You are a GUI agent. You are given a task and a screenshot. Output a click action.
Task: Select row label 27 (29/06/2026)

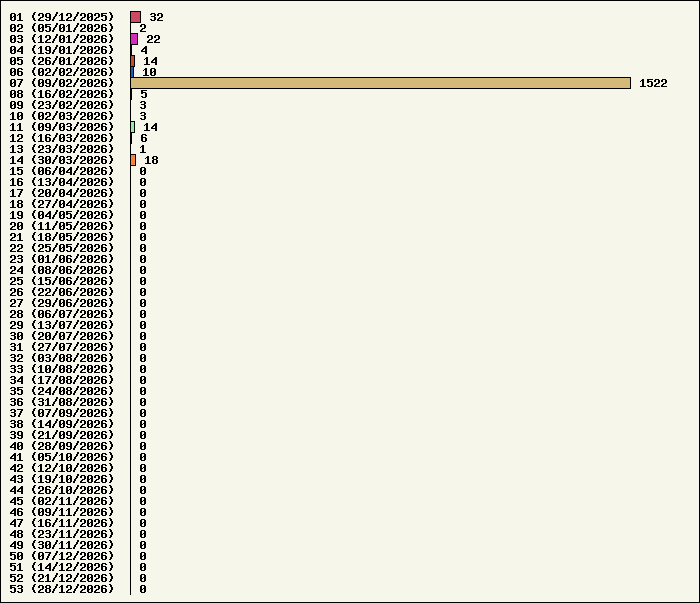coord(62,303)
